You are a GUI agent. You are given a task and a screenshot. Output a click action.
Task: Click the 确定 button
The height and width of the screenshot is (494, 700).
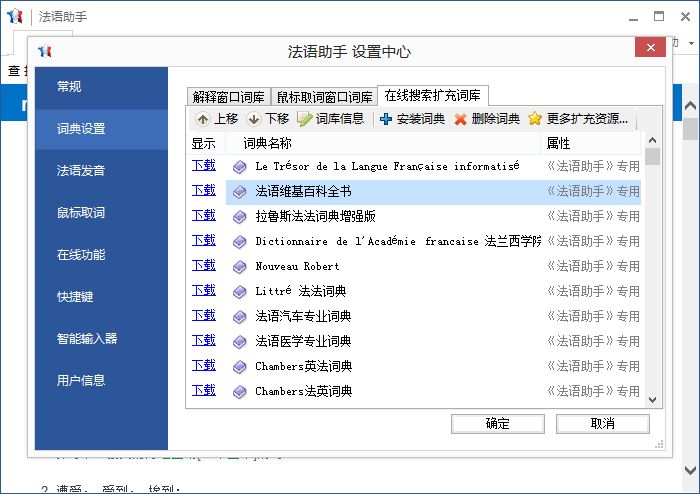tap(498, 423)
